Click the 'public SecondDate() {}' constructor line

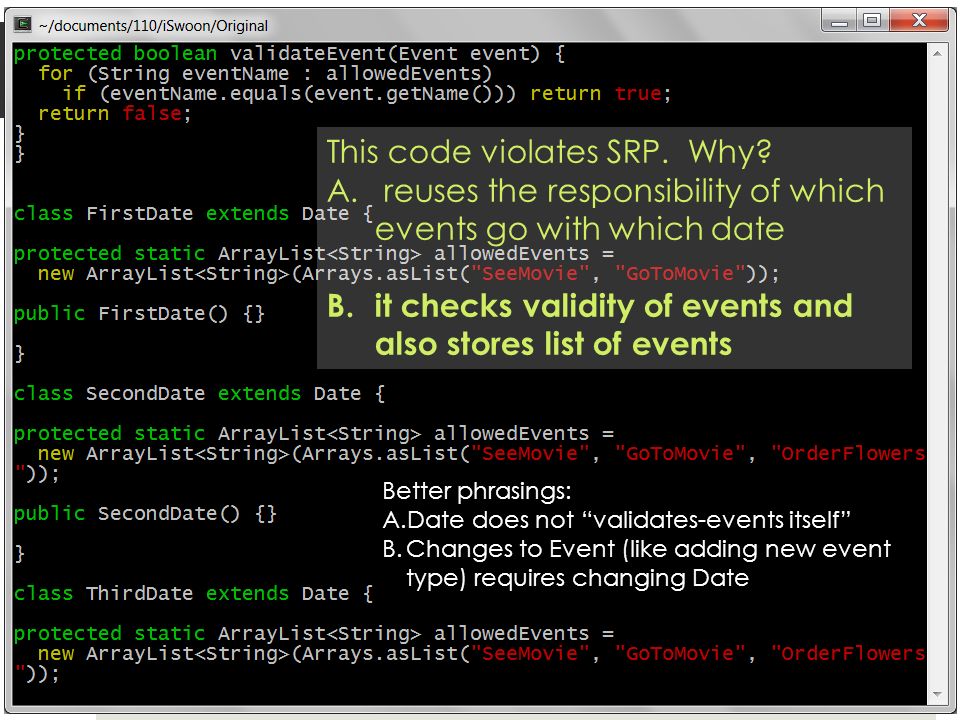pyautogui.click(x=145, y=514)
